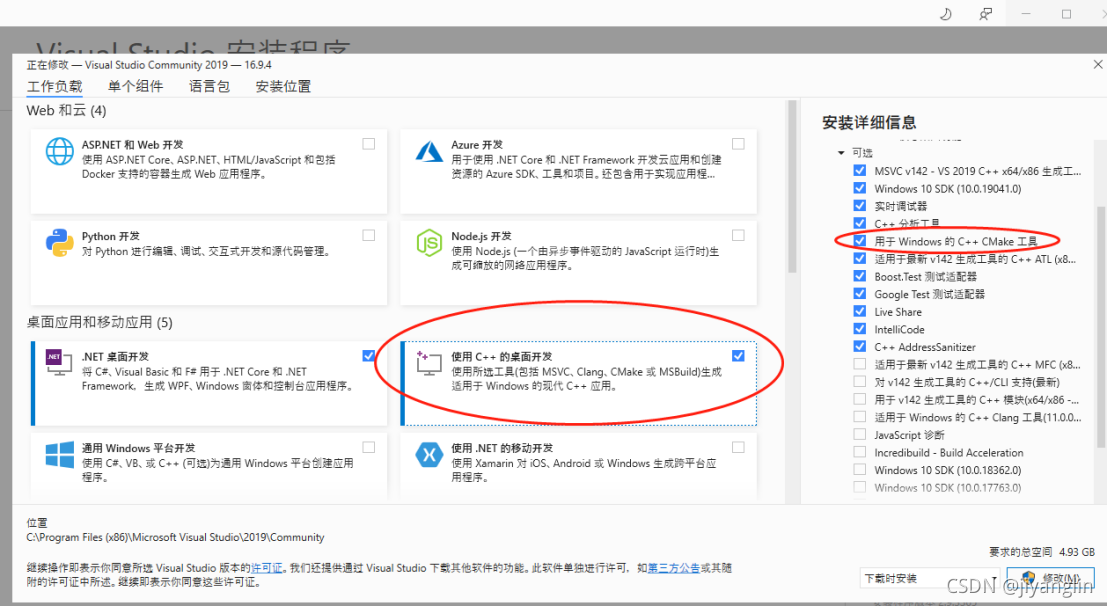The image size is (1108, 607).
Task: Click the workloads list vertical scrollbar
Action: 792,187
